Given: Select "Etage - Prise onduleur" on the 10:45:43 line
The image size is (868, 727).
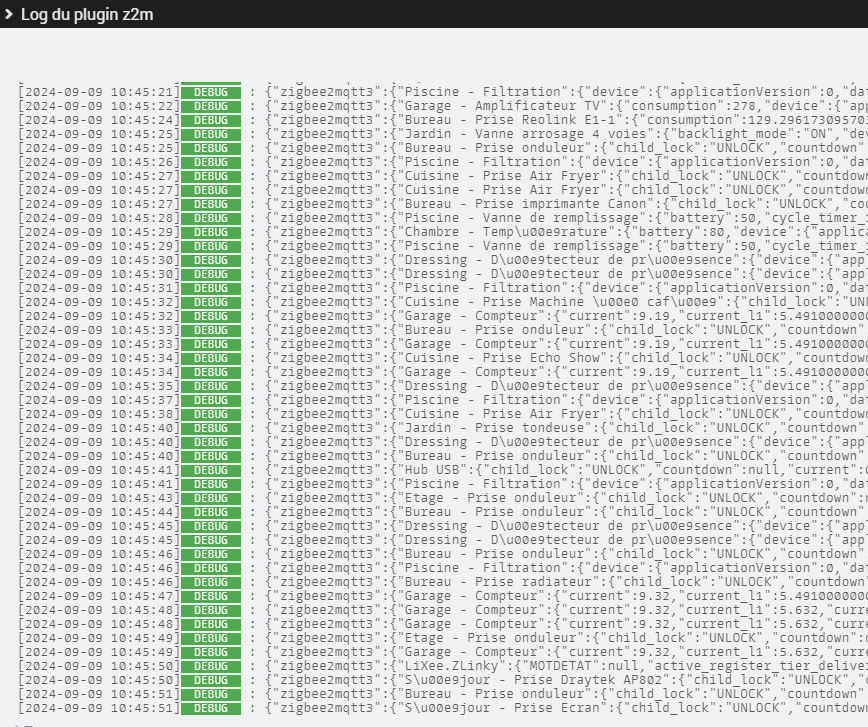Looking at the screenshot, I should (490, 498).
